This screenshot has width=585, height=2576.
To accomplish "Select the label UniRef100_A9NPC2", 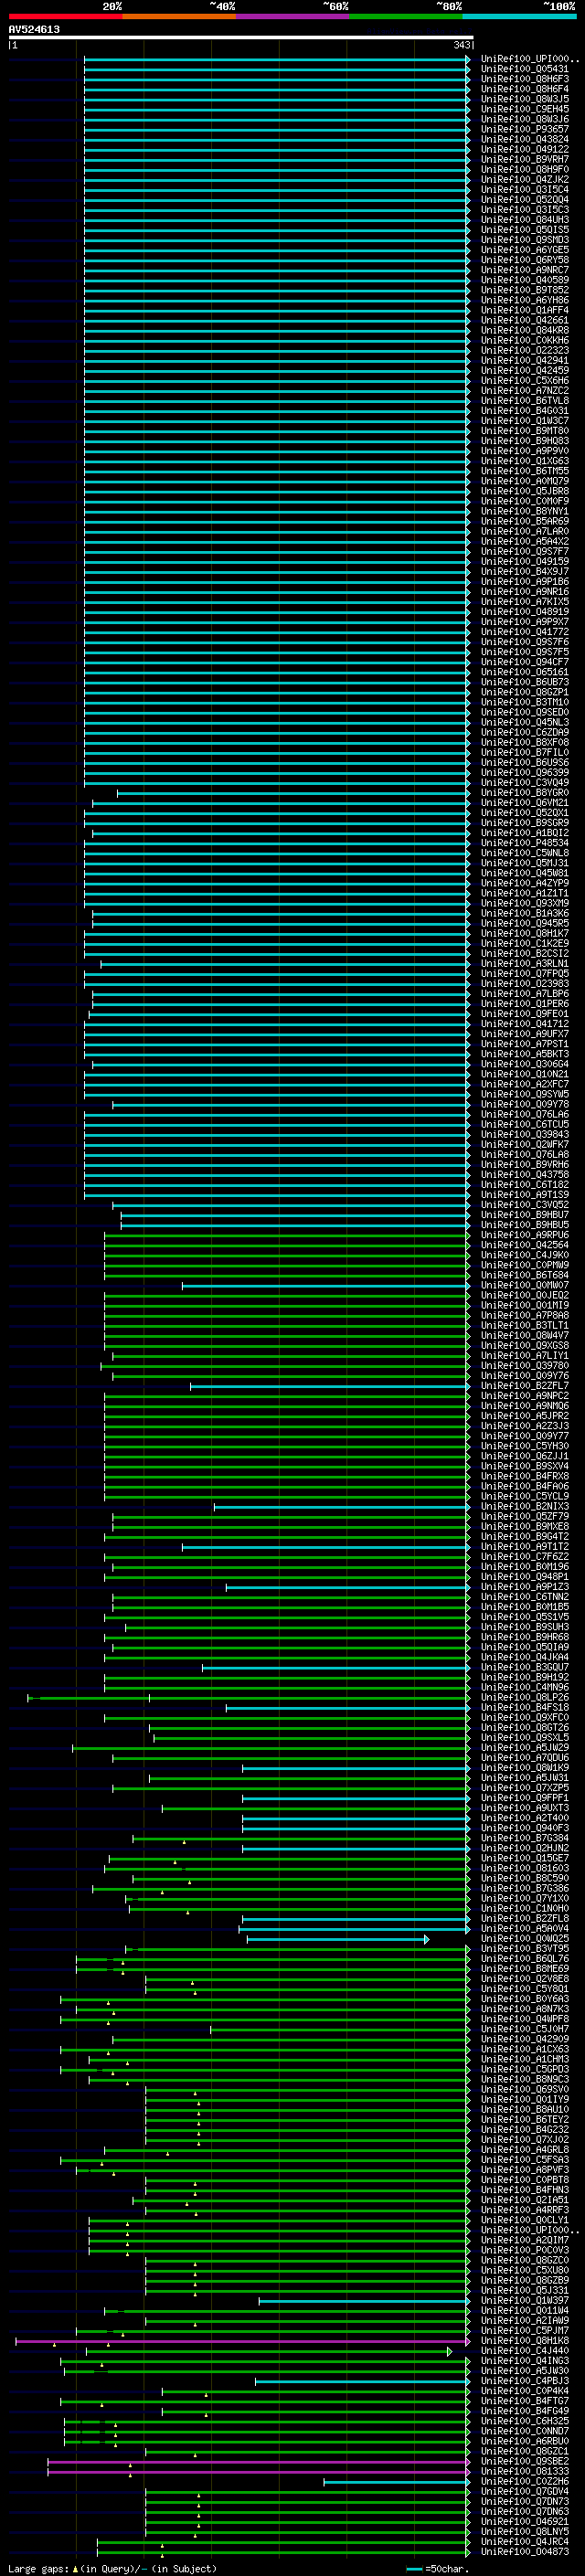I will 524,1396.
